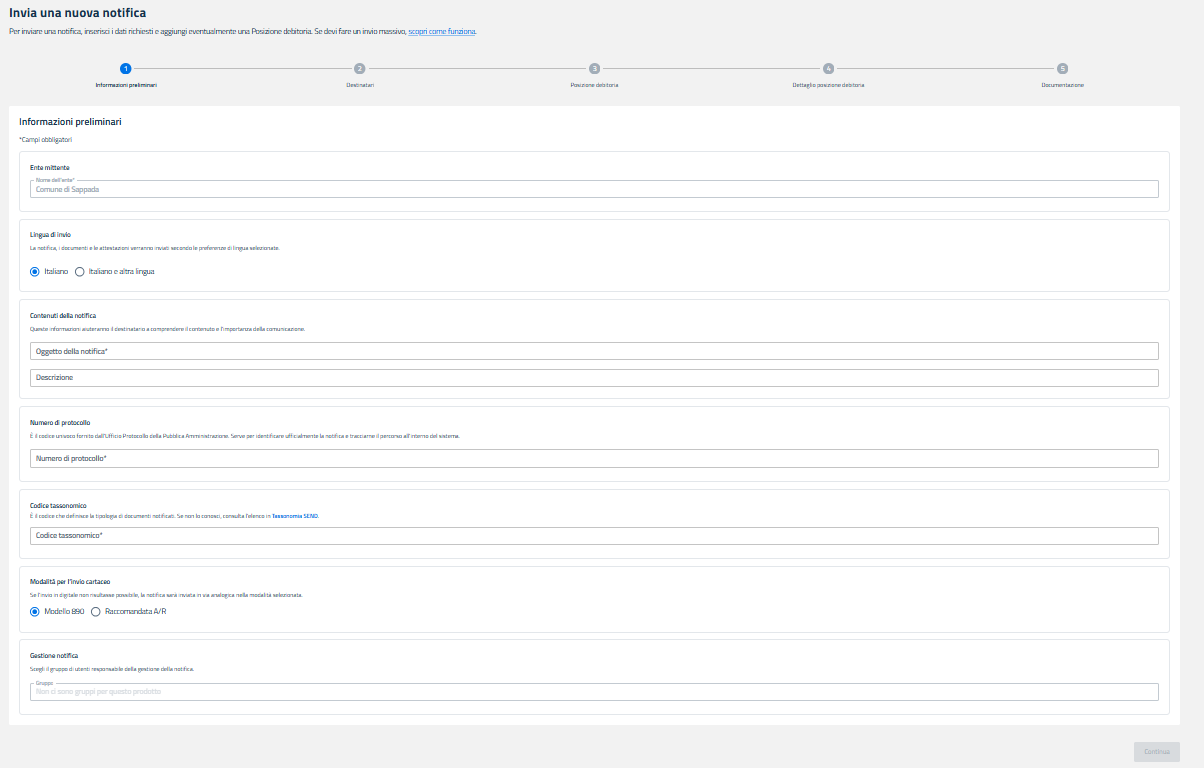
Task: Click the Numero di protocollo input
Action: pyautogui.click(x=594, y=459)
